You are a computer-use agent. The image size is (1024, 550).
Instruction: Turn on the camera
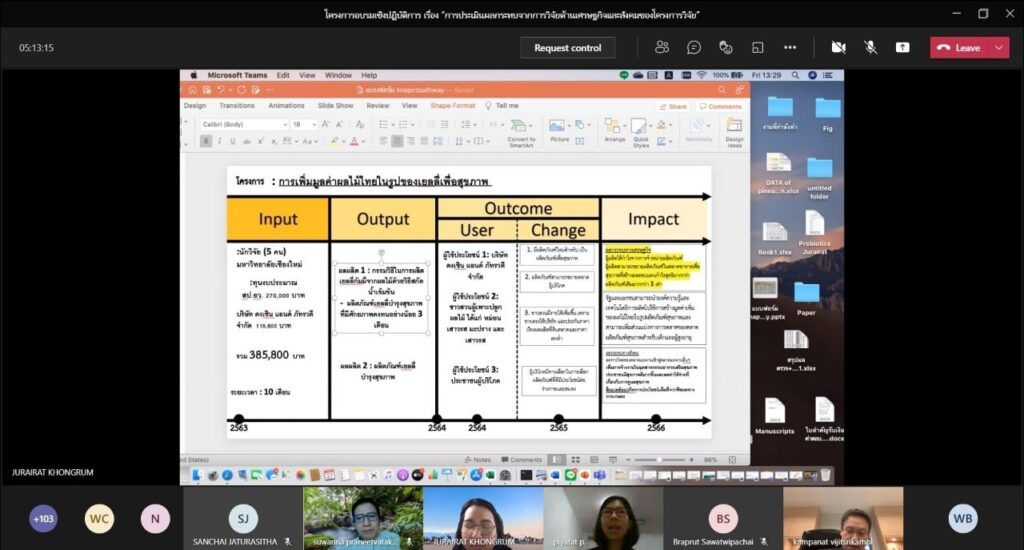[838, 47]
